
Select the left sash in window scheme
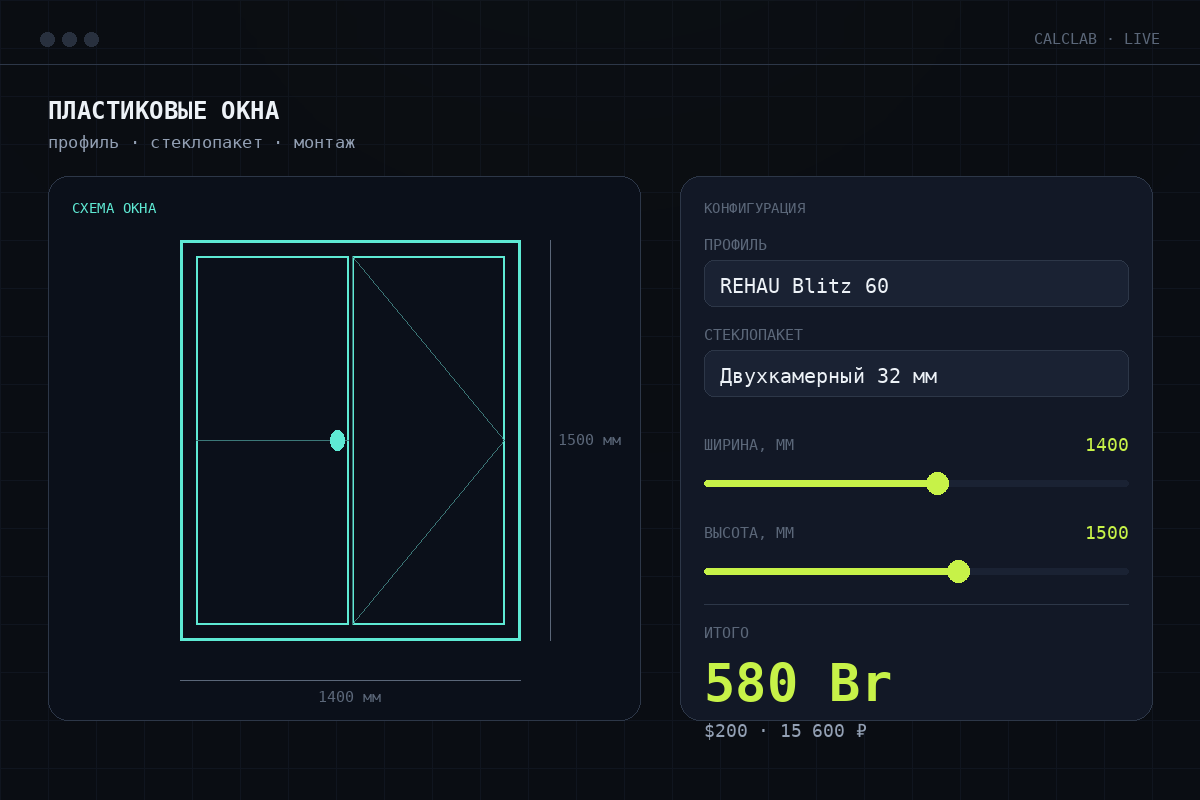(x=272, y=440)
